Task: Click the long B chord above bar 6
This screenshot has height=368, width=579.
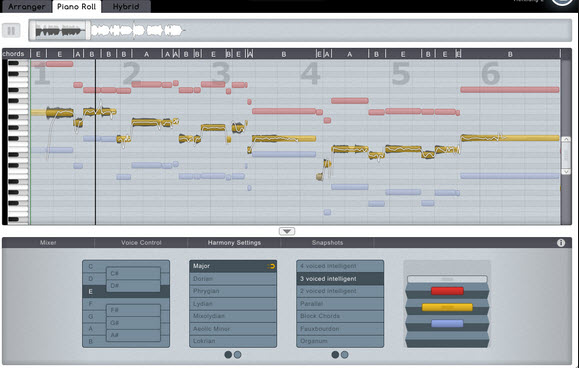Action: 510,54
